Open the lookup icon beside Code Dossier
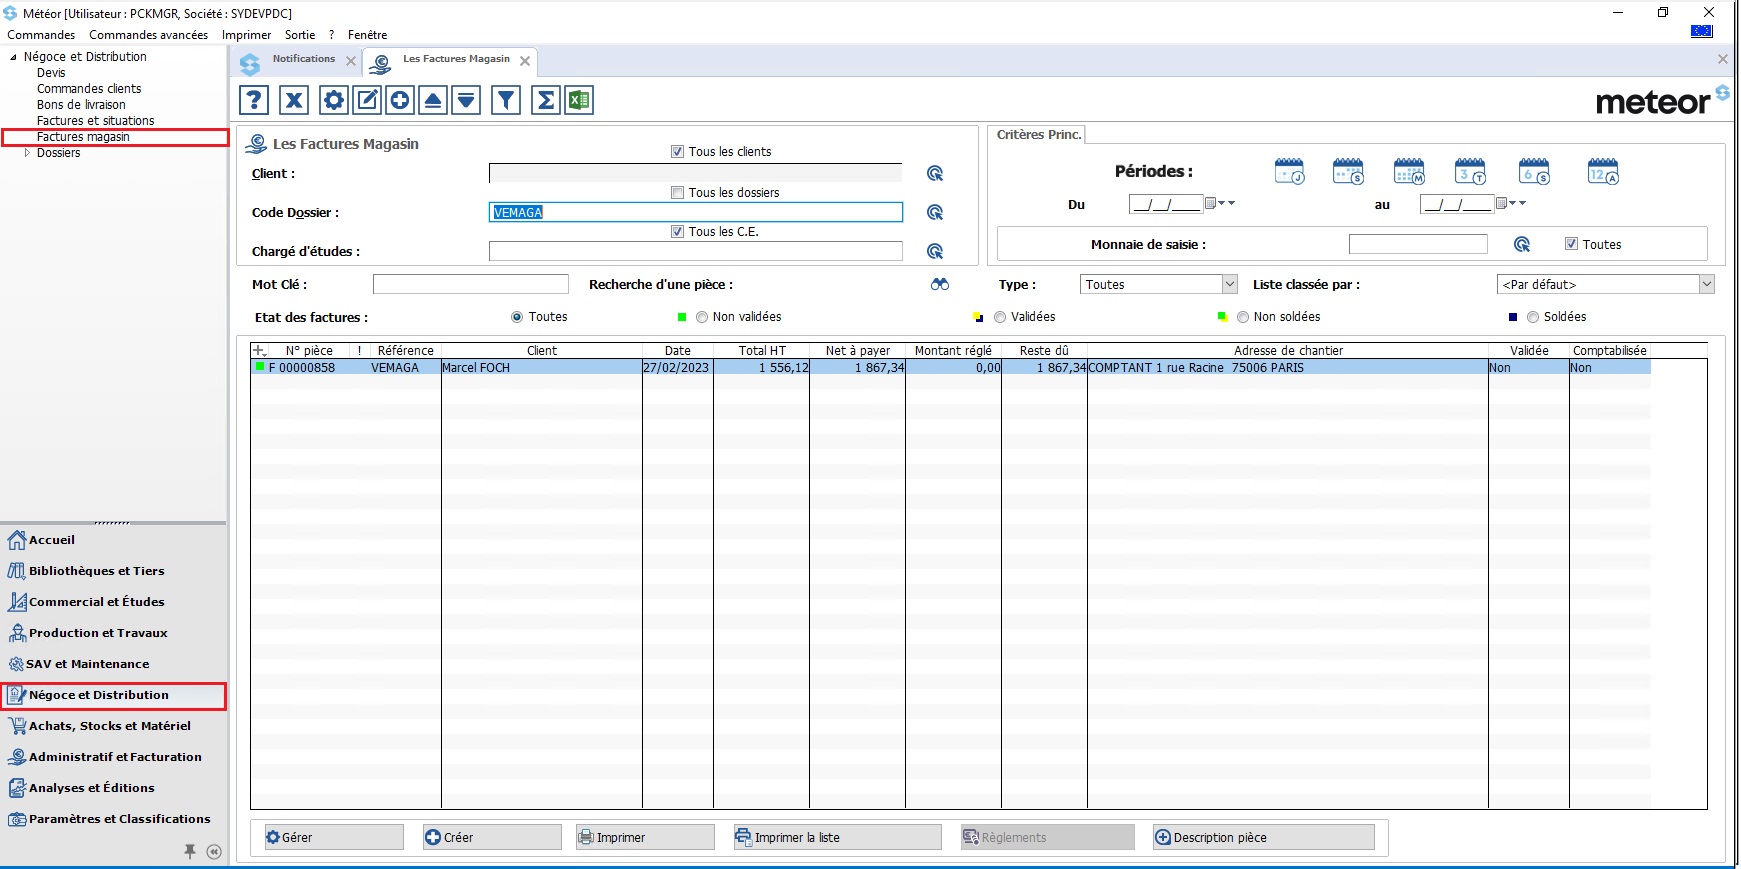The width and height of the screenshot is (1741, 869). [x=935, y=213]
